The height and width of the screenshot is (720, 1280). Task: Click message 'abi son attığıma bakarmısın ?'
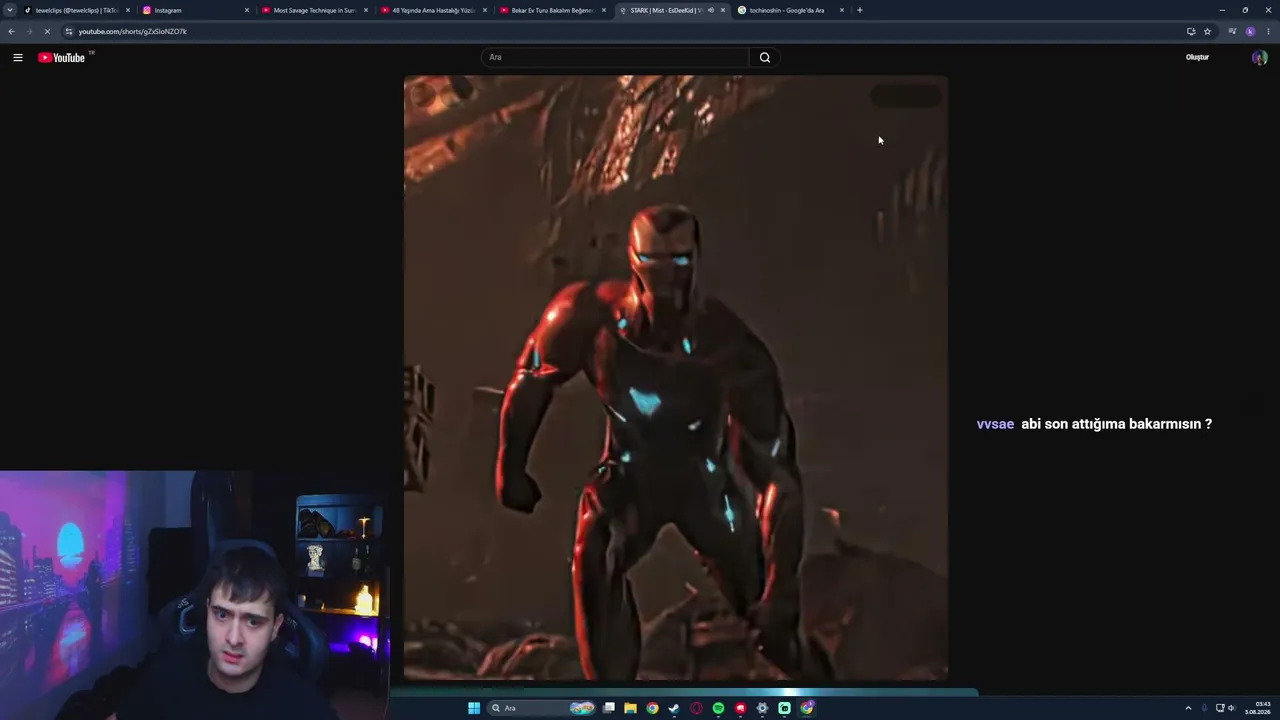coord(1116,424)
